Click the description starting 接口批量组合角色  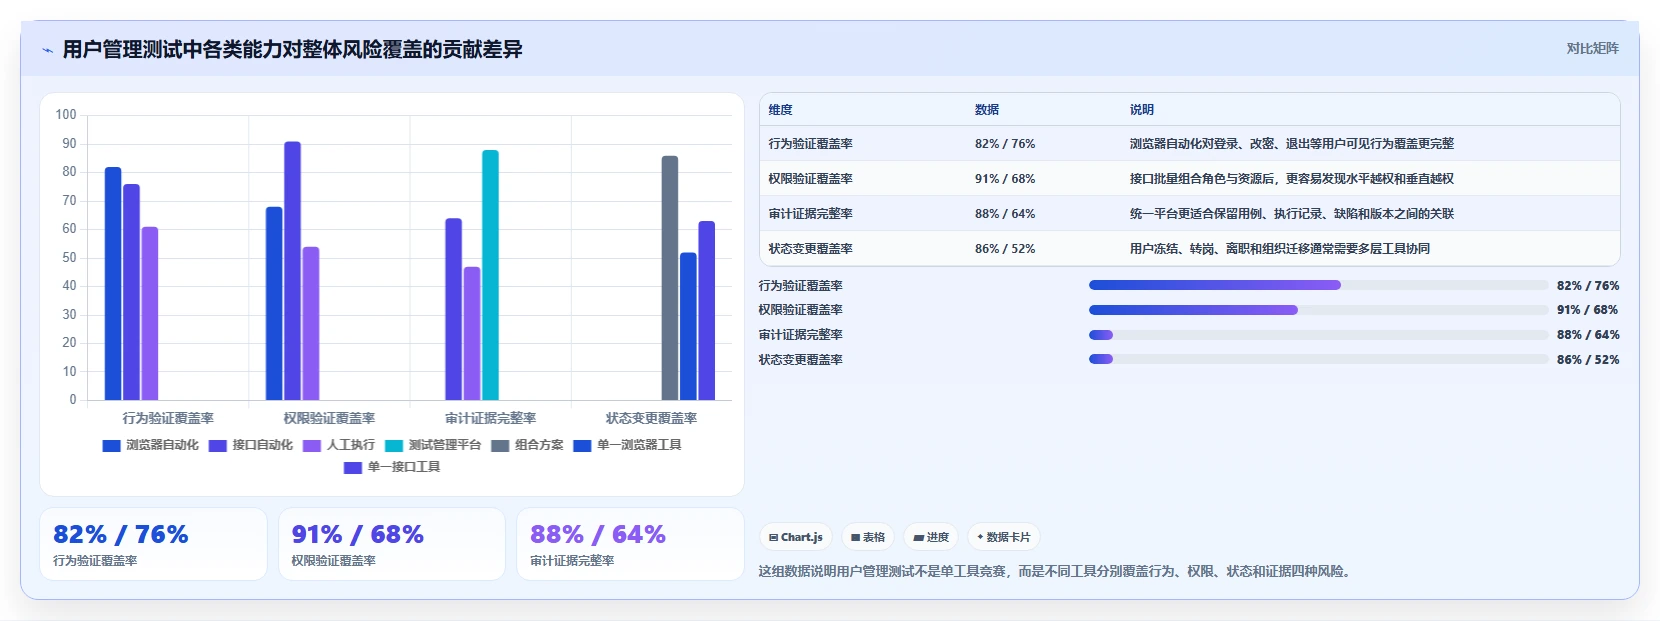click(x=1292, y=179)
